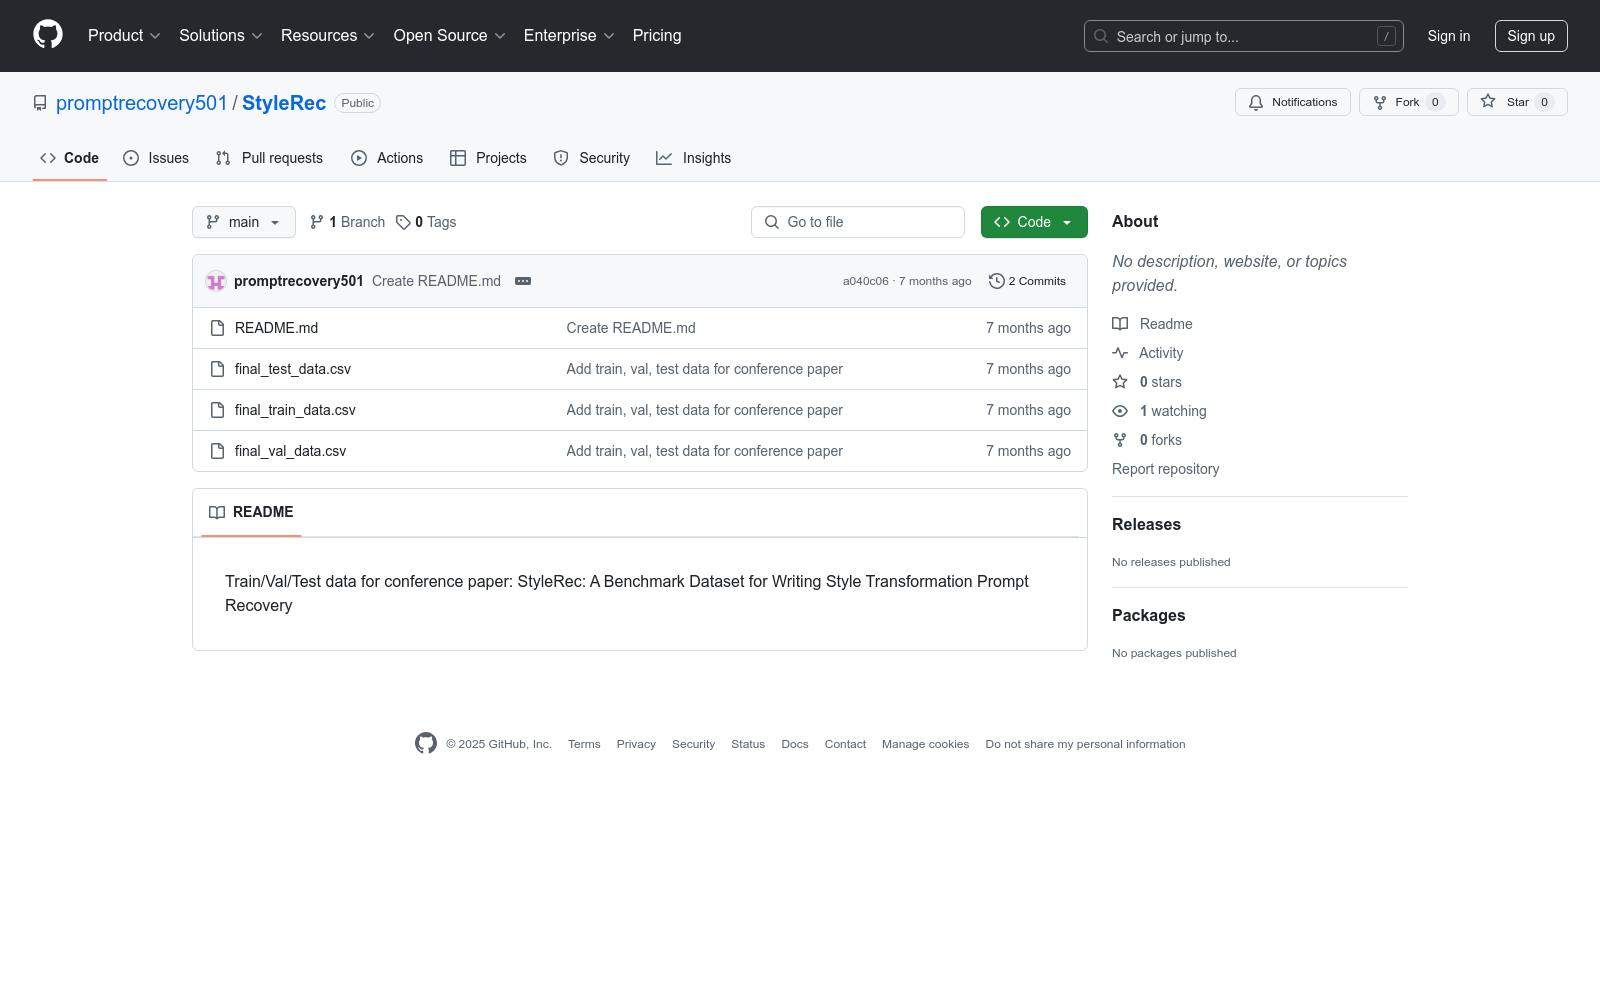Image resolution: width=1600 pixels, height=1000 pixels.
Task: Open final_test_data.csv
Action: pos(293,369)
